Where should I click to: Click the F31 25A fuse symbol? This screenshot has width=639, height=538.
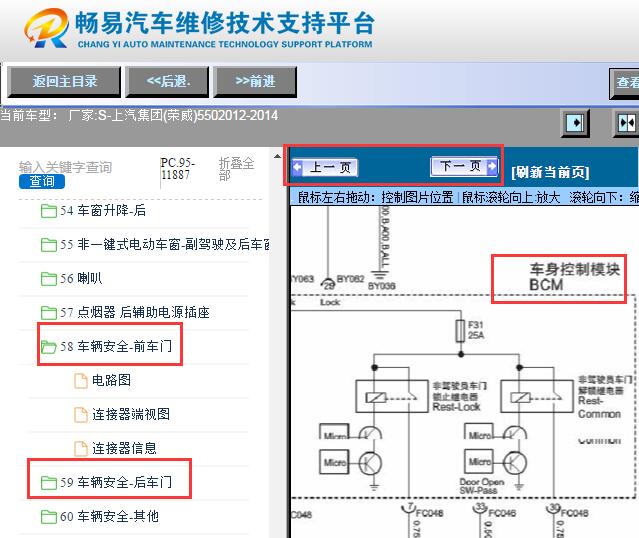(x=461, y=331)
